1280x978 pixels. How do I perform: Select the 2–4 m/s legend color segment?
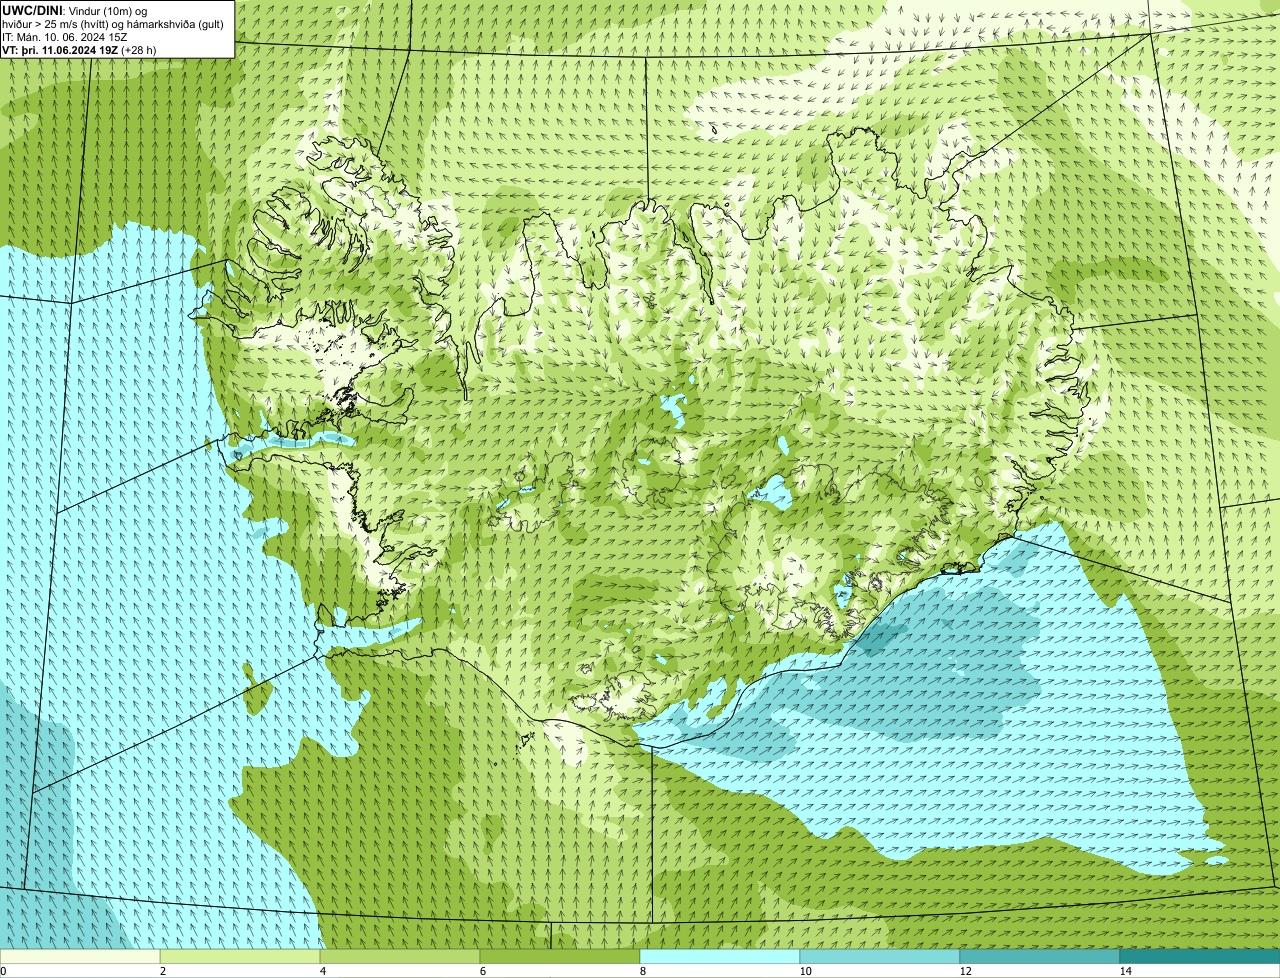[240, 956]
